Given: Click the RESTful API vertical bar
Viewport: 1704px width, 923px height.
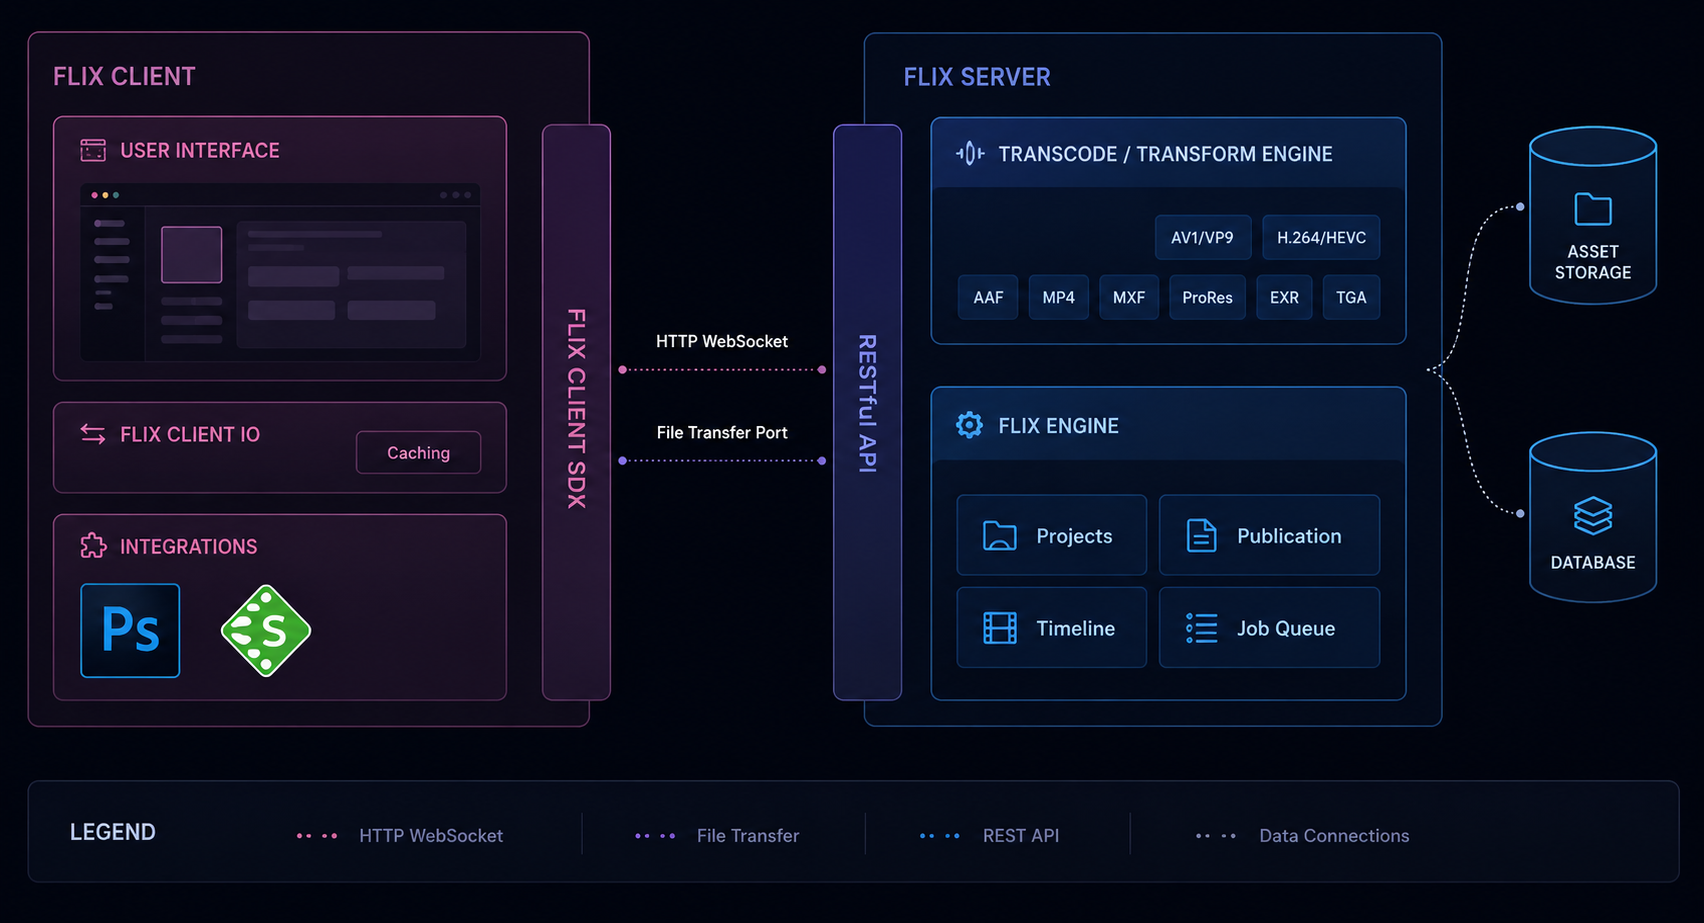Looking at the screenshot, I should pyautogui.click(x=867, y=412).
